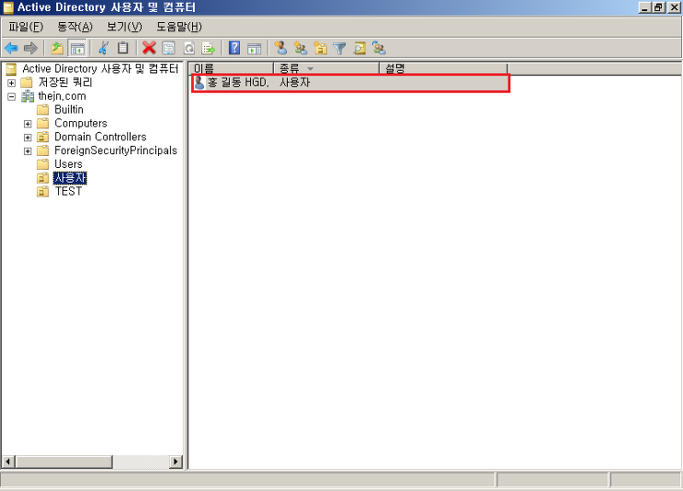The image size is (683, 491).
Task: Toggle the show/hide console tree icon
Action: click(78, 48)
